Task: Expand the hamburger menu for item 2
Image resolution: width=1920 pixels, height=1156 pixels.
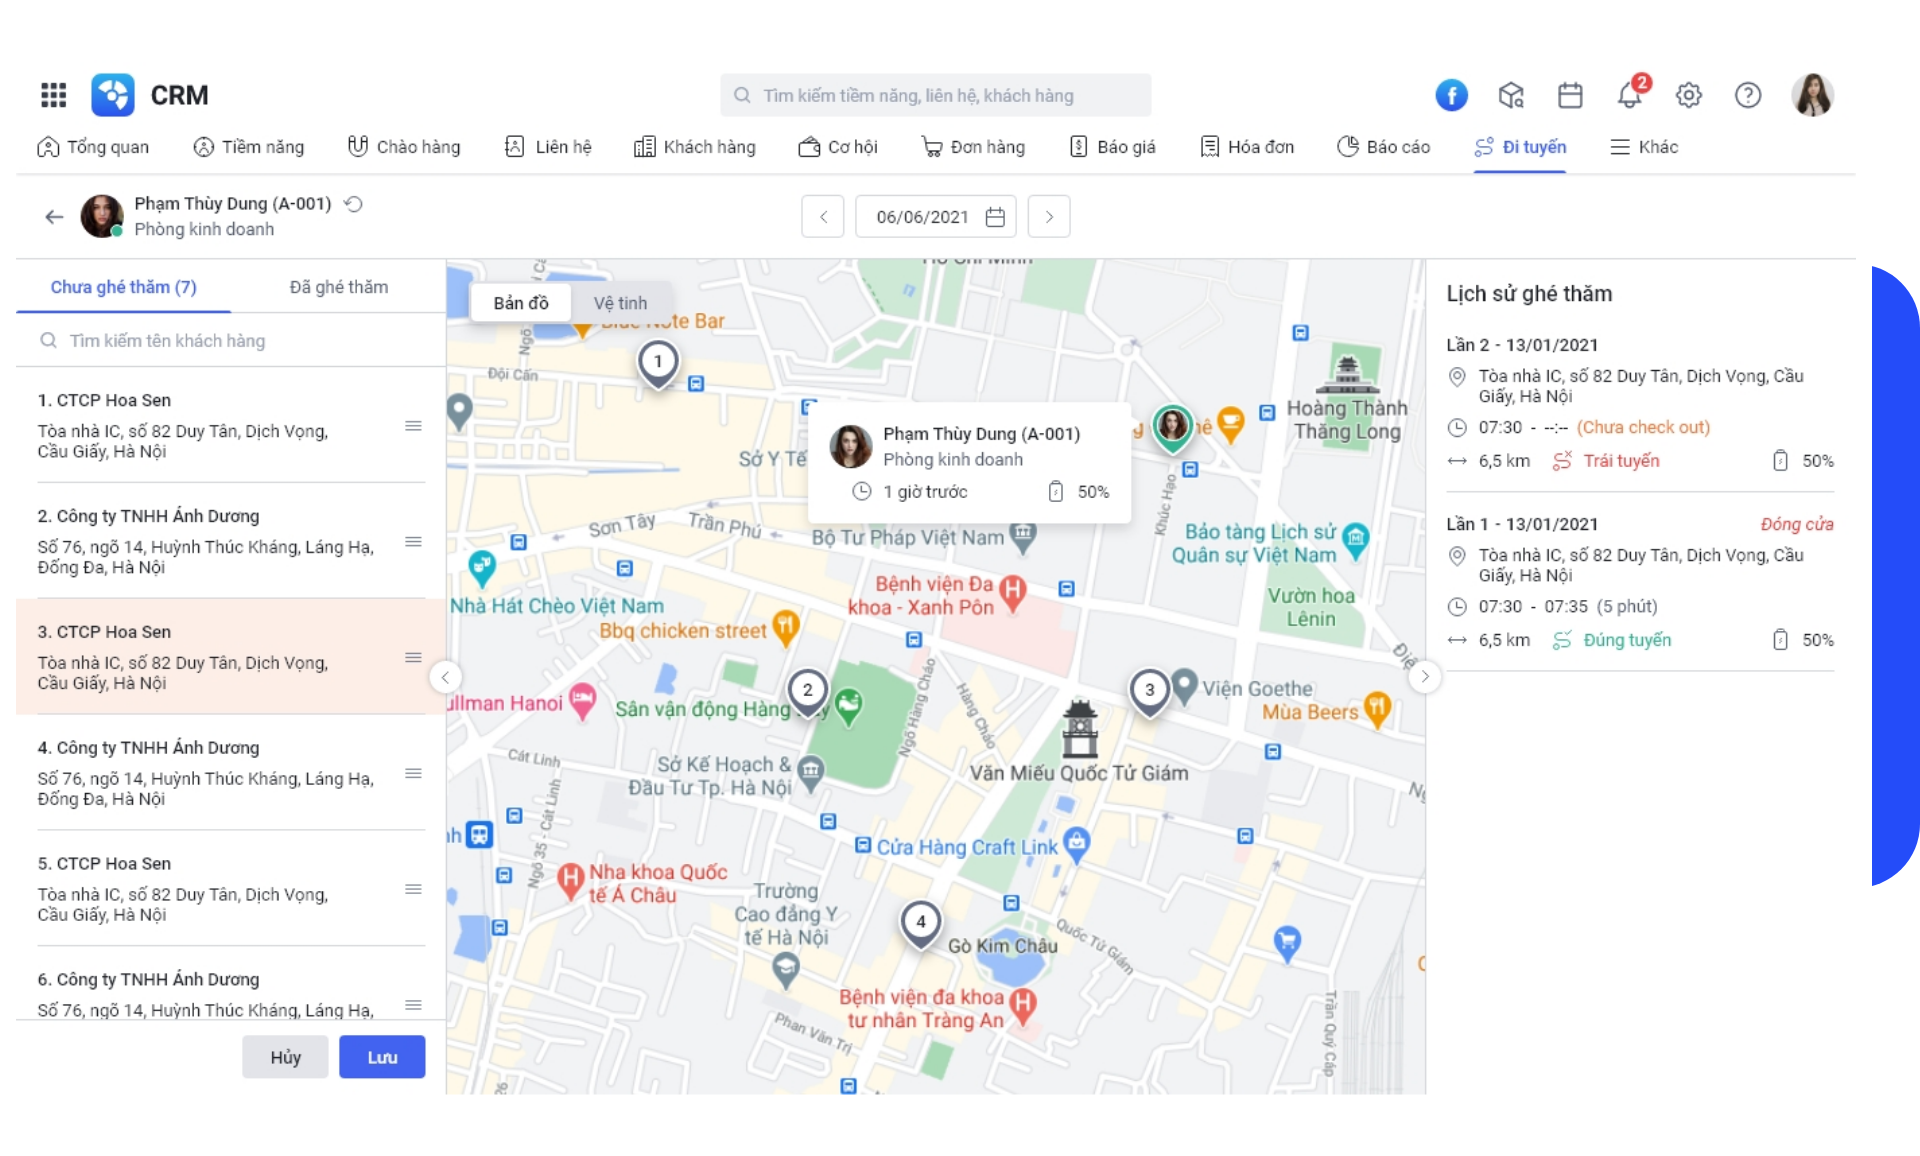Action: click(411, 542)
